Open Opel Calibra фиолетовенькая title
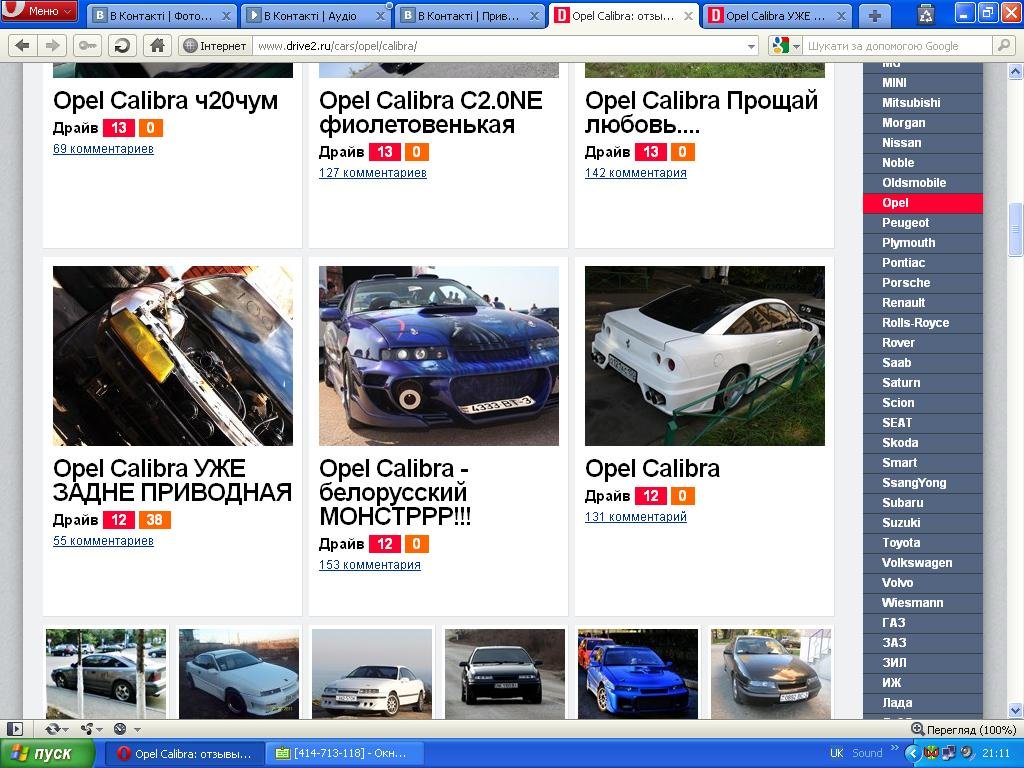1024x768 pixels. pyautogui.click(x=430, y=112)
